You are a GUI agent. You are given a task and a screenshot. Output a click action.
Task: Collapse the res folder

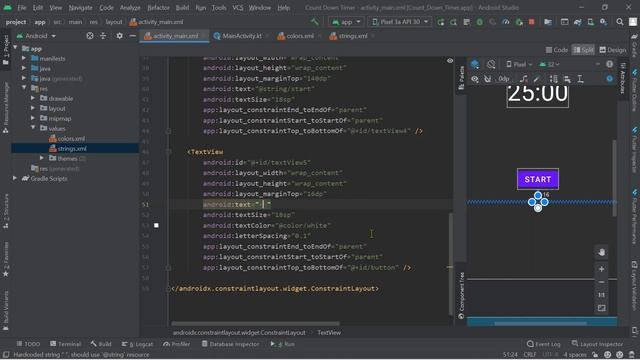pyautogui.click(x=24, y=88)
